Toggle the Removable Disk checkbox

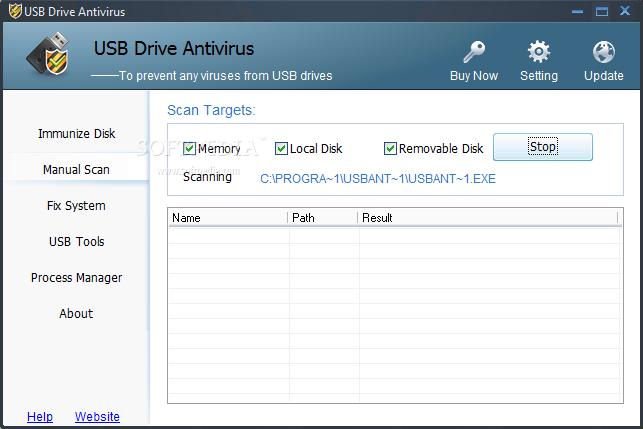390,148
